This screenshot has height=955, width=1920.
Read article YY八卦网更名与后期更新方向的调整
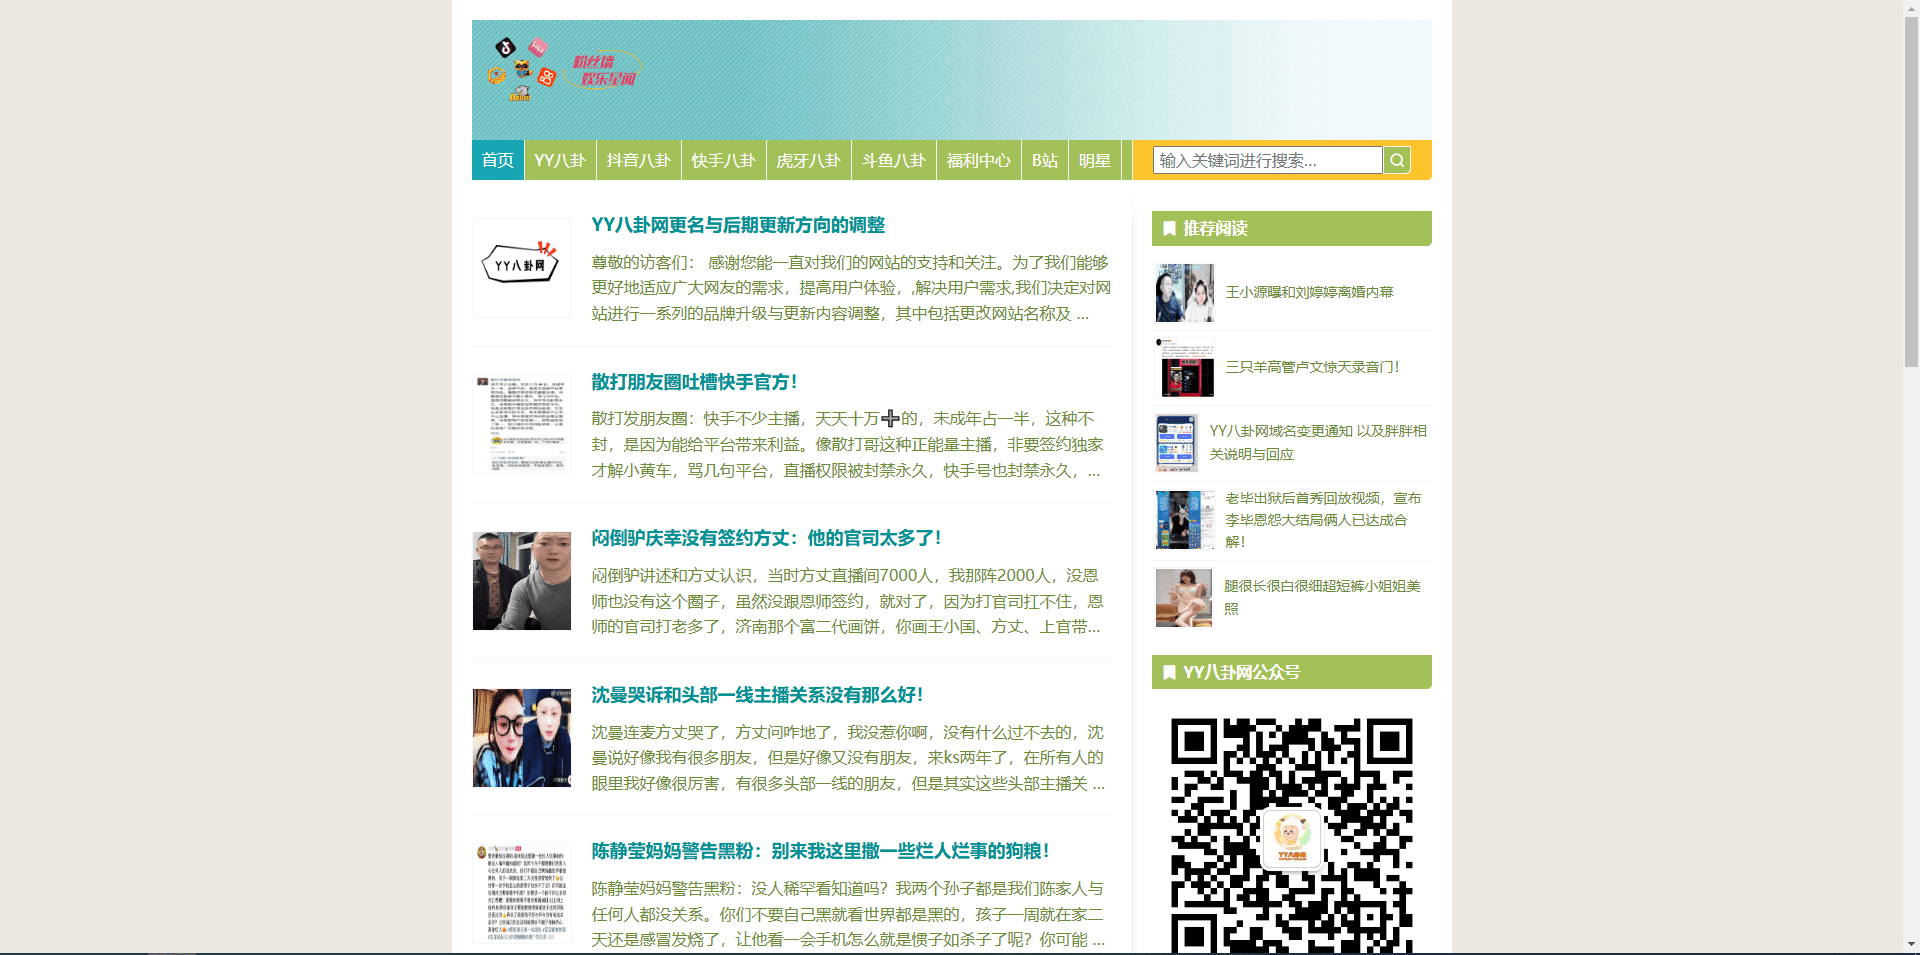[x=737, y=225]
